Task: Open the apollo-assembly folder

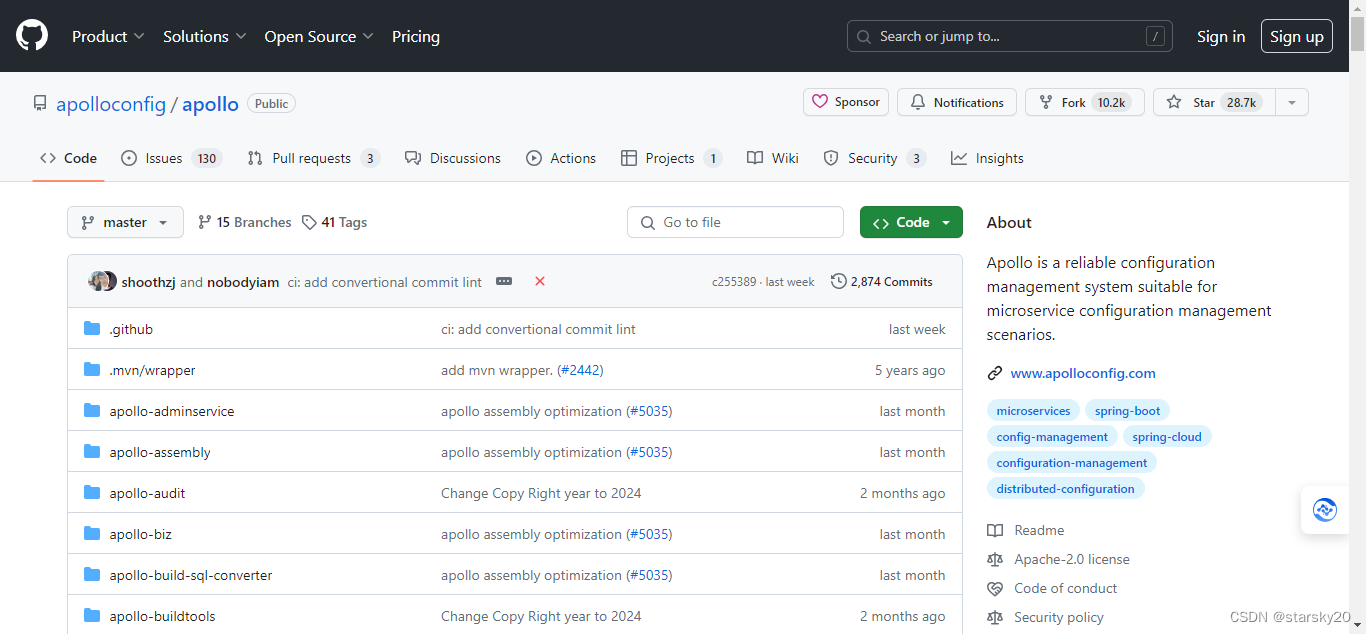Action: click(x=160, y=452)
